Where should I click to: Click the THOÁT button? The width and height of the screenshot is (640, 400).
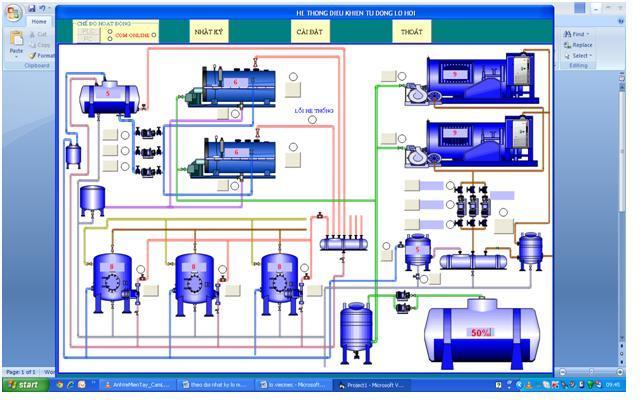[x=411, y=32]
